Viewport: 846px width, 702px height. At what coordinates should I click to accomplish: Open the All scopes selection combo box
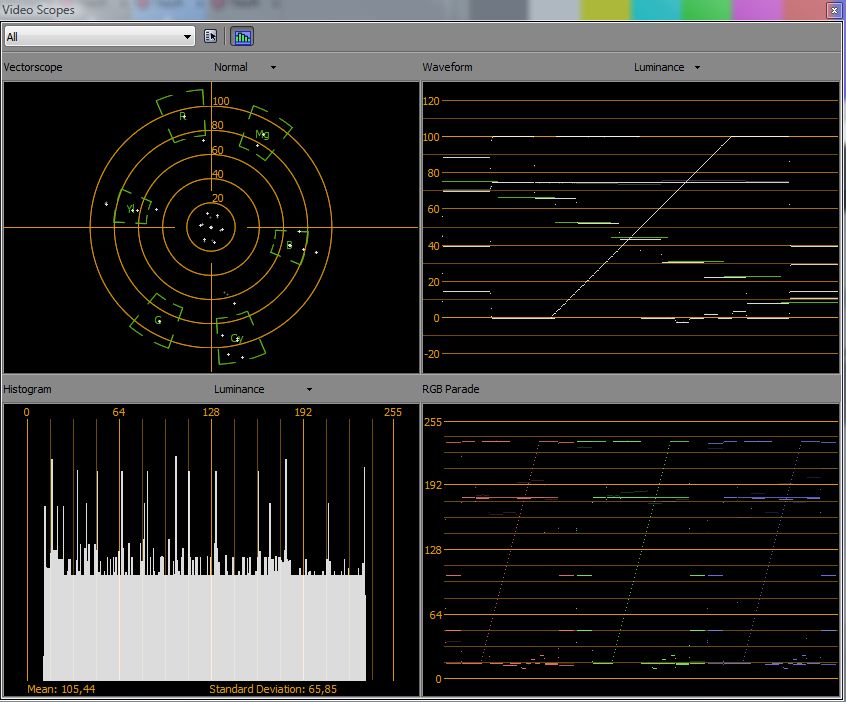click(x=99, y=37)
